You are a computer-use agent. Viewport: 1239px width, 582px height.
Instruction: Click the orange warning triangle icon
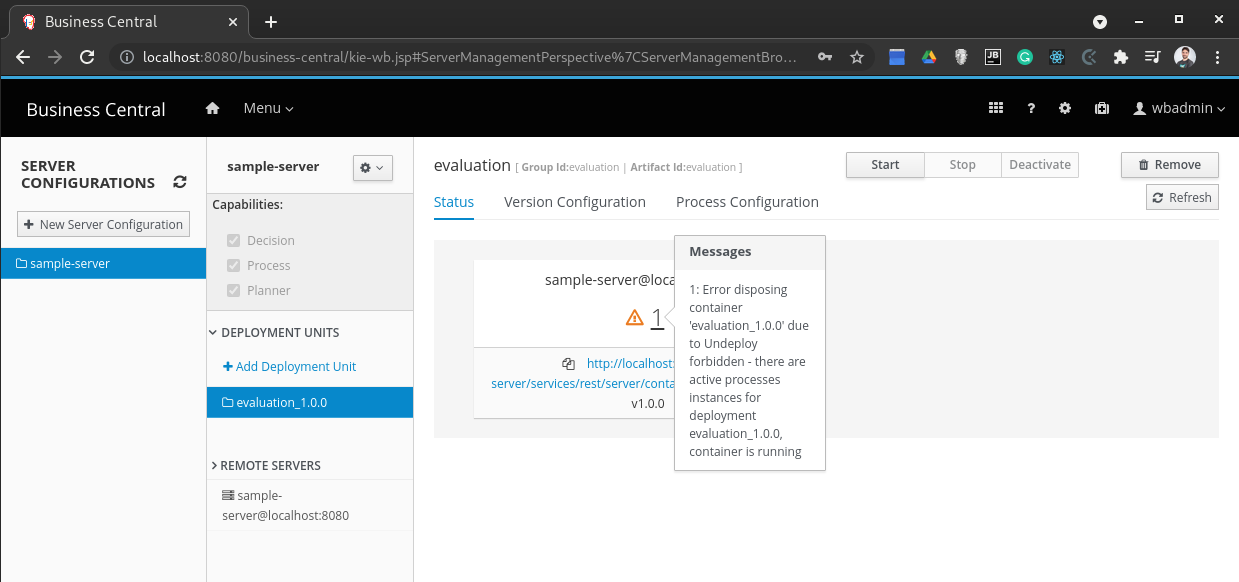[634, 318]
